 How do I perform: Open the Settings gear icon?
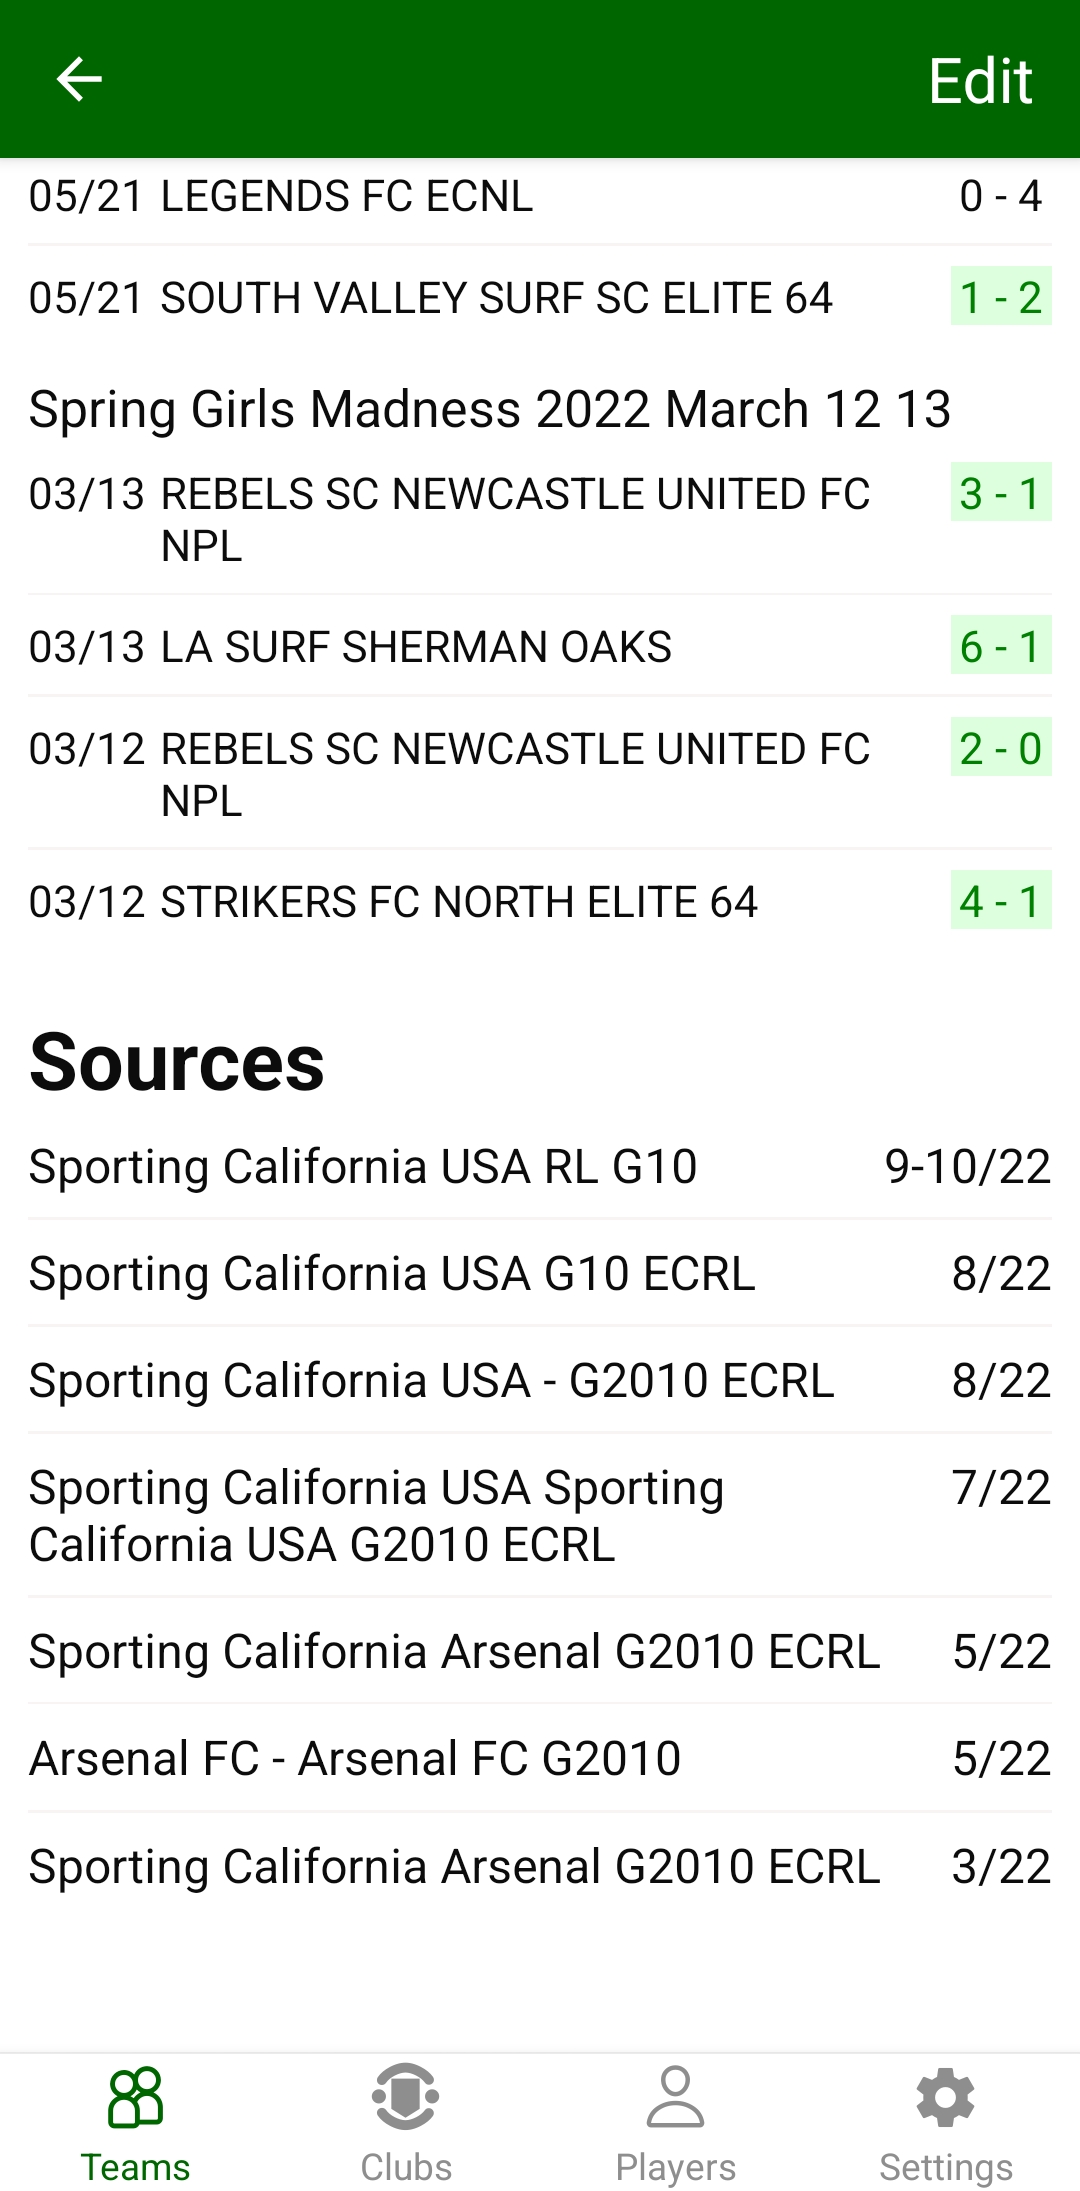[x=945, y=2098]
